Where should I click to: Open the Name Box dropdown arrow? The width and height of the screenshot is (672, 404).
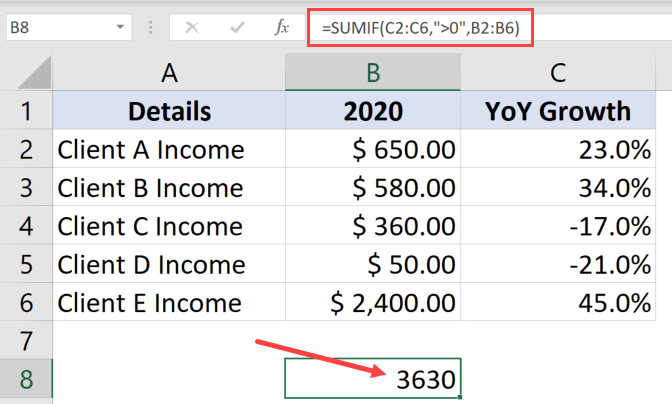click(x=121, y=27)
